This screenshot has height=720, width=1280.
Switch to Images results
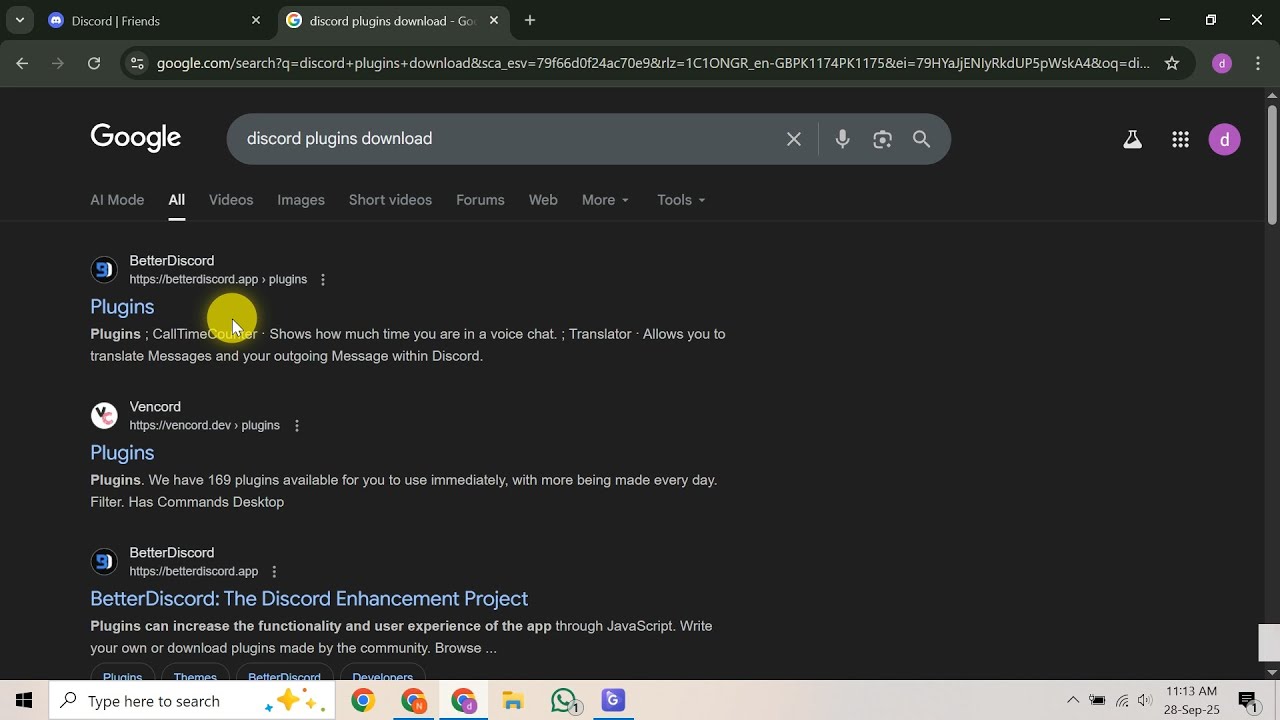[301, 200]
